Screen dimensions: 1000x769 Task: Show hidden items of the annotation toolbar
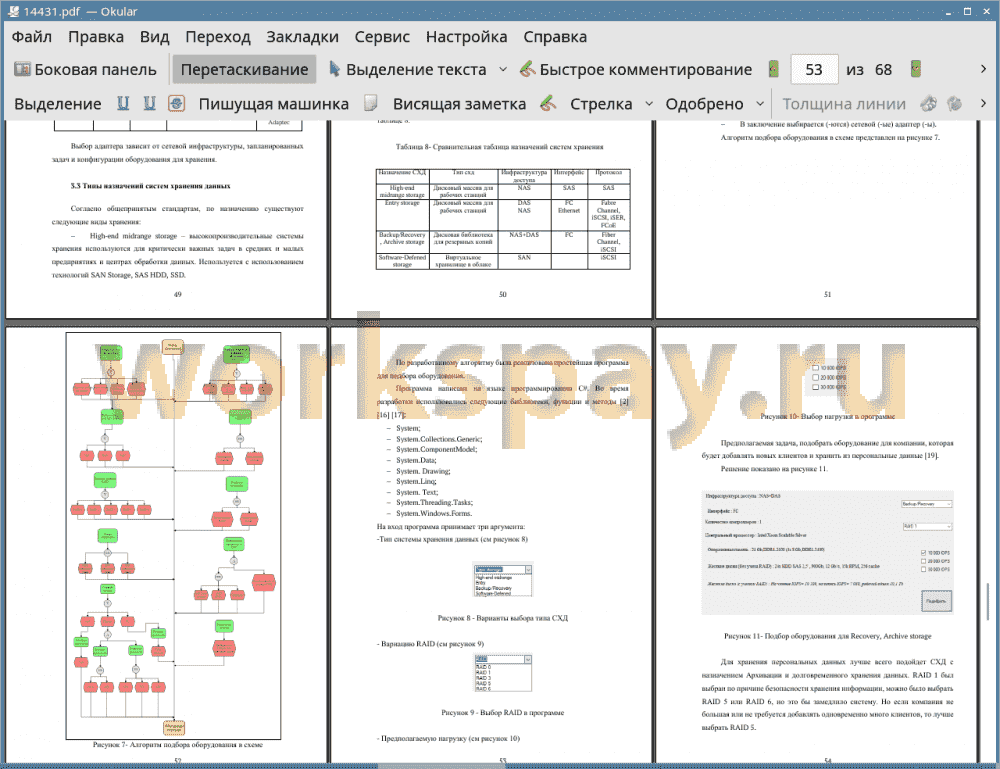click(983, 103)
